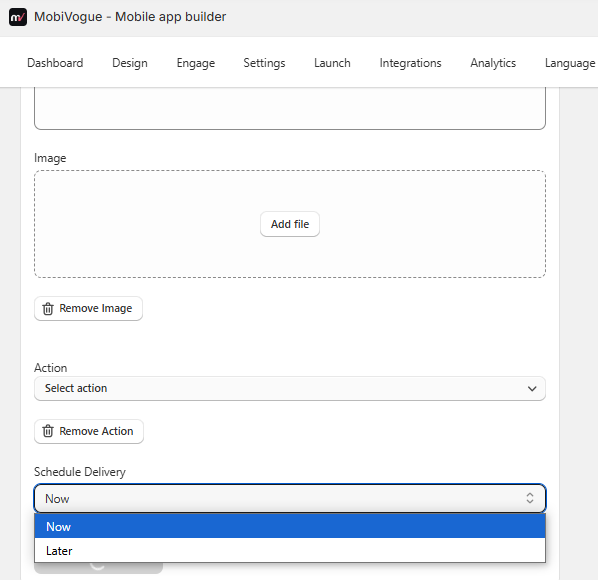
Task: Open the Settings tab
Action: (x=264, y=63)
